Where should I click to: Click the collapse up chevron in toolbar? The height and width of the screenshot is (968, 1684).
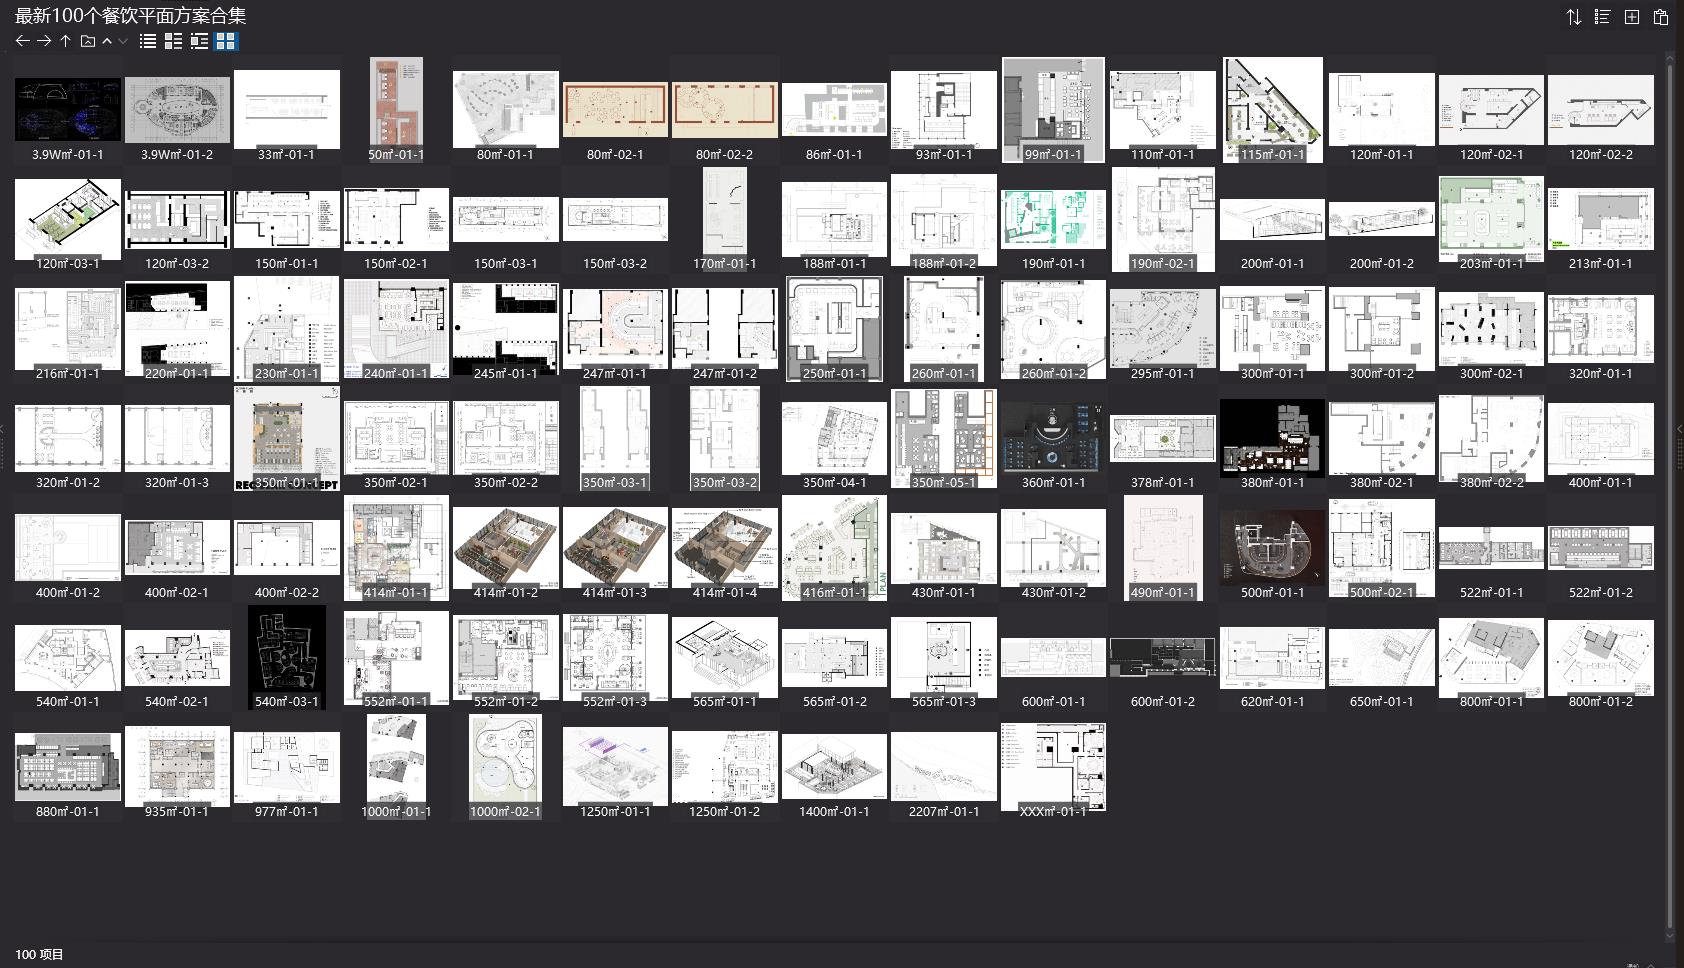click(107, 41)
